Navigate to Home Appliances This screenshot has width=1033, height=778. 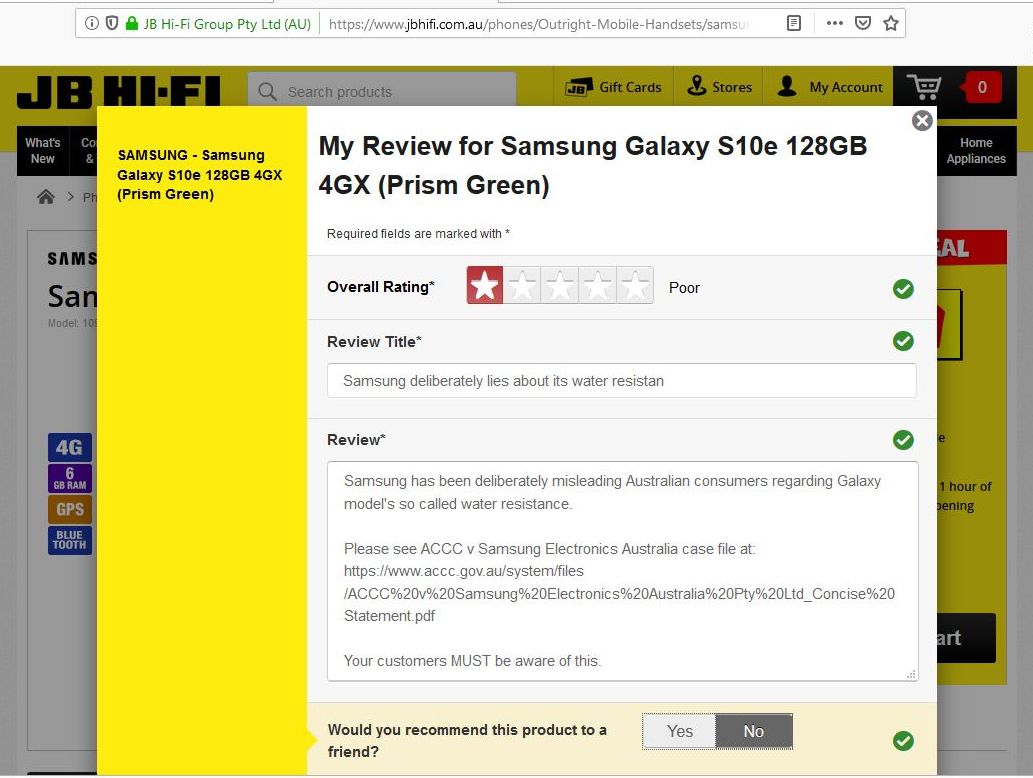coord(975,150)
